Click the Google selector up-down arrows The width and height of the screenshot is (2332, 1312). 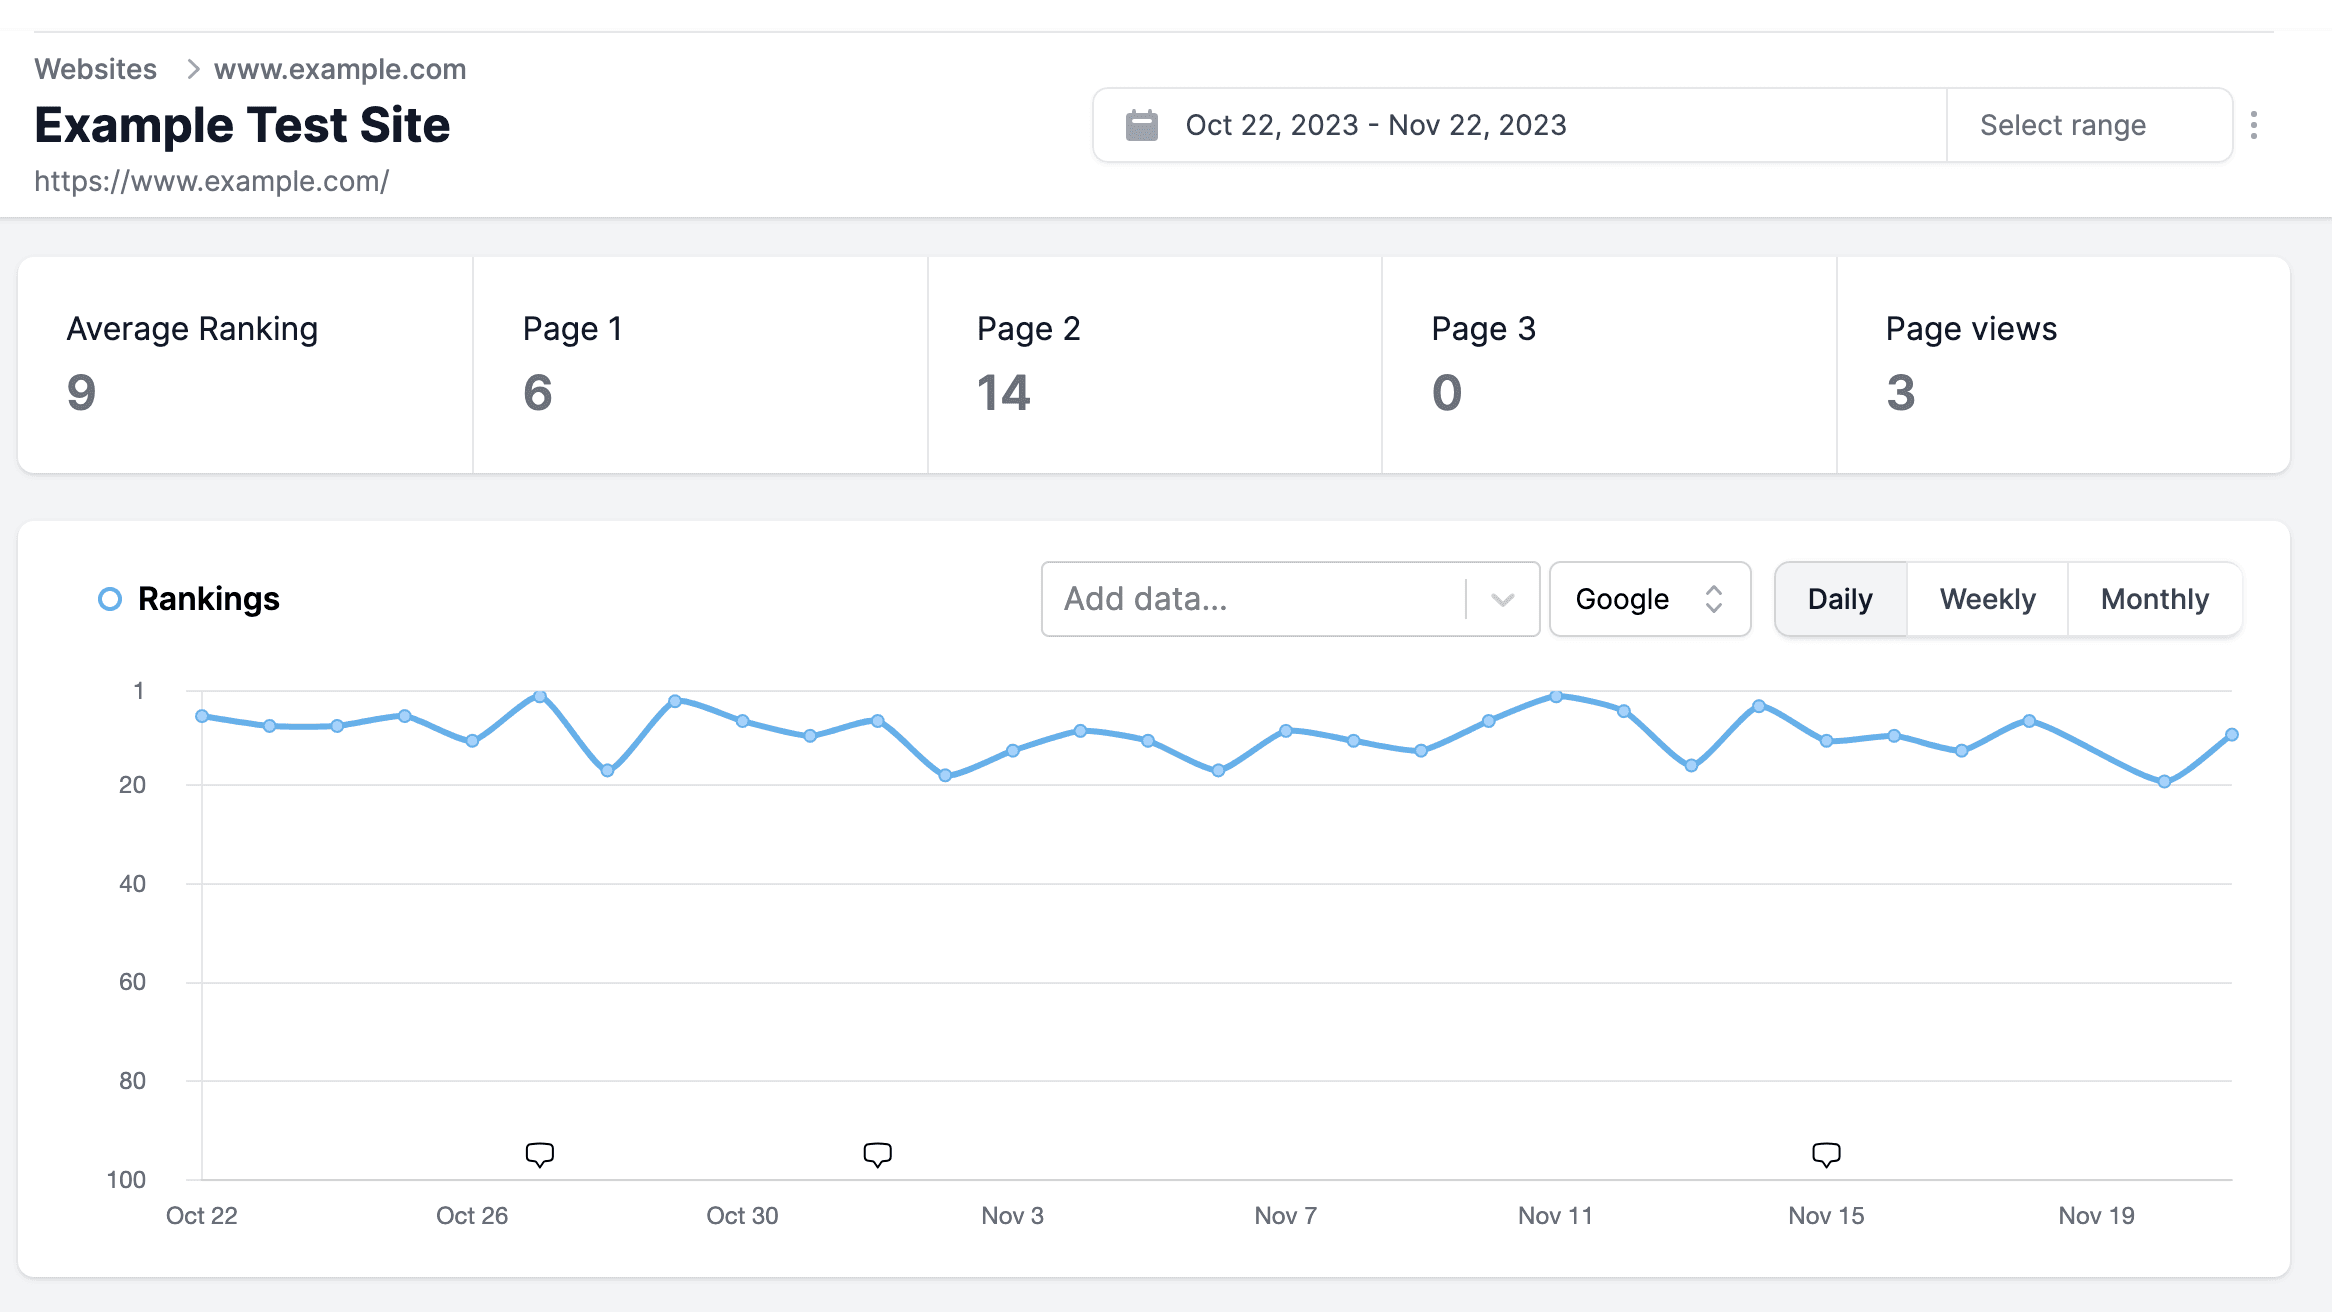[1714, 599]
